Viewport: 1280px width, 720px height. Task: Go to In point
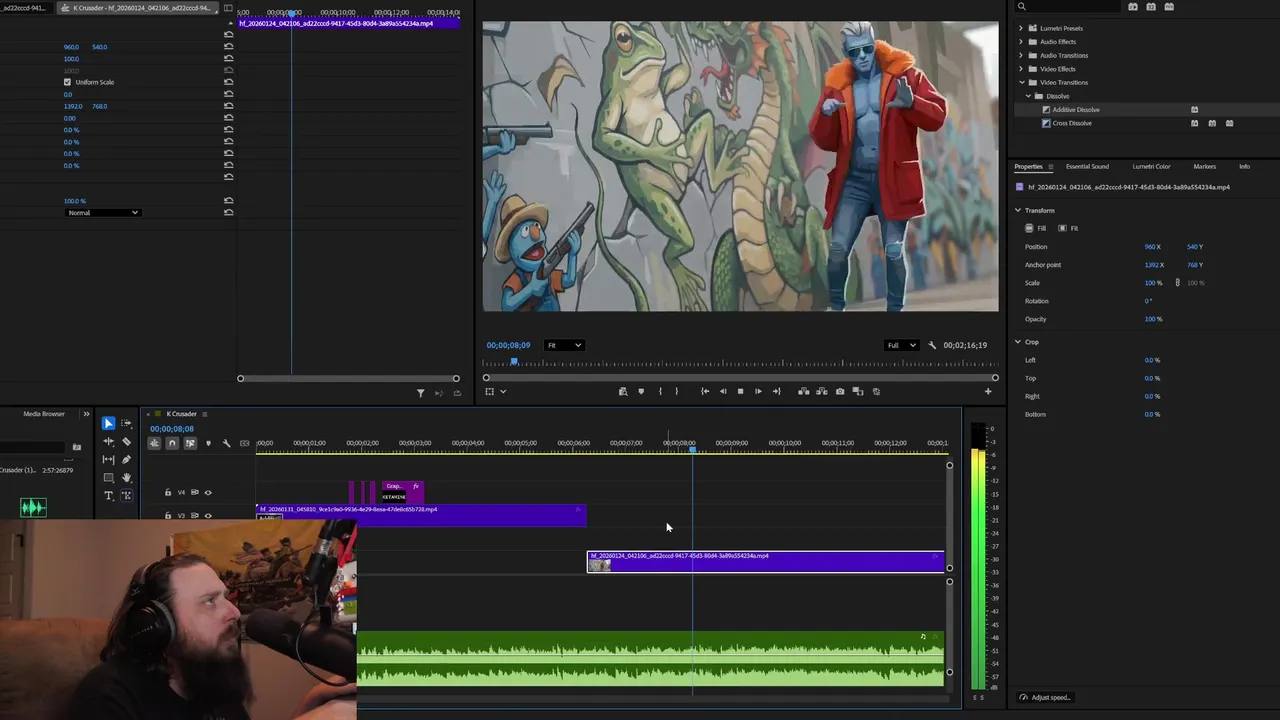(x=705, y=391)
